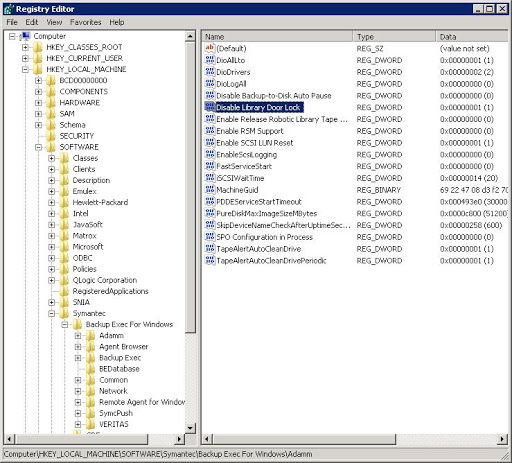
Task: Click the DioDrivers DWORD value icon
Action: tap(210, 72)
